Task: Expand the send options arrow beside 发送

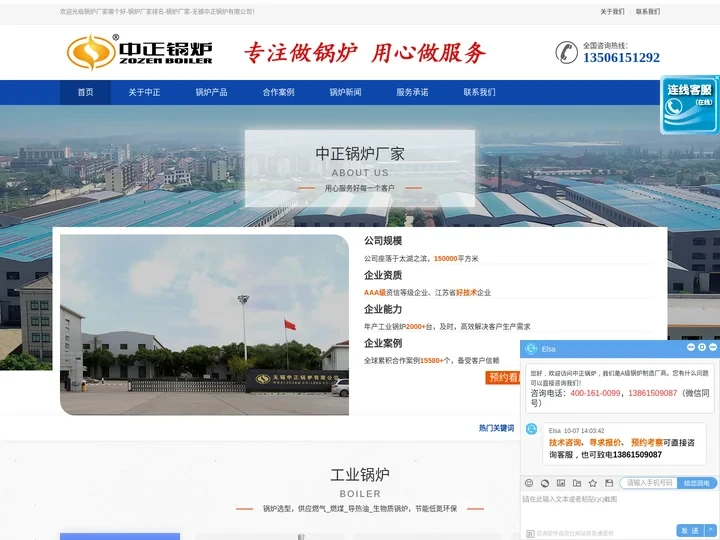Action: [x=711, y=530]
